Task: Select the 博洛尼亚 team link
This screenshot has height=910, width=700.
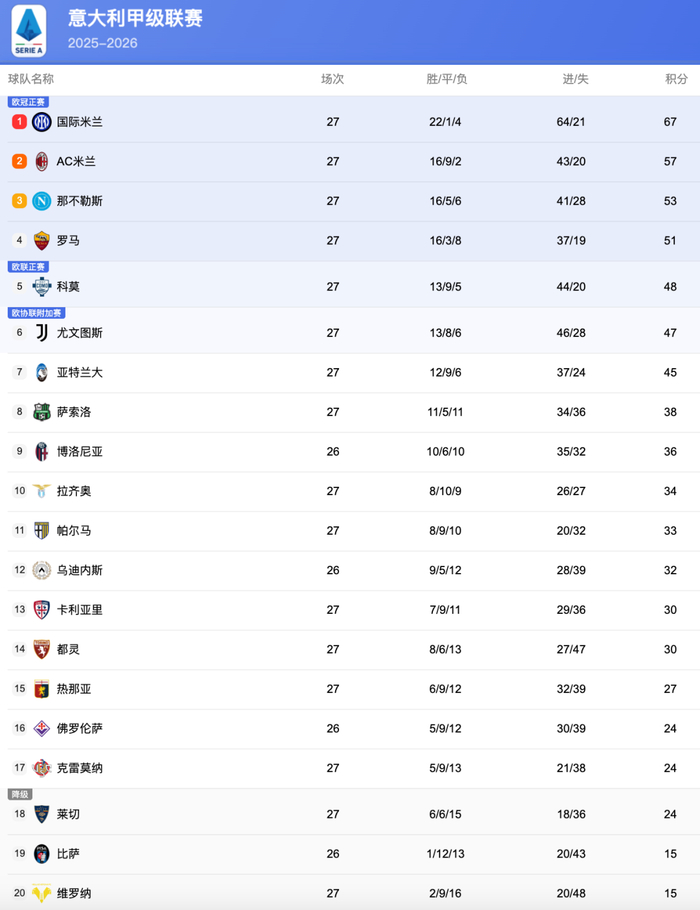Action: (79, 452)
